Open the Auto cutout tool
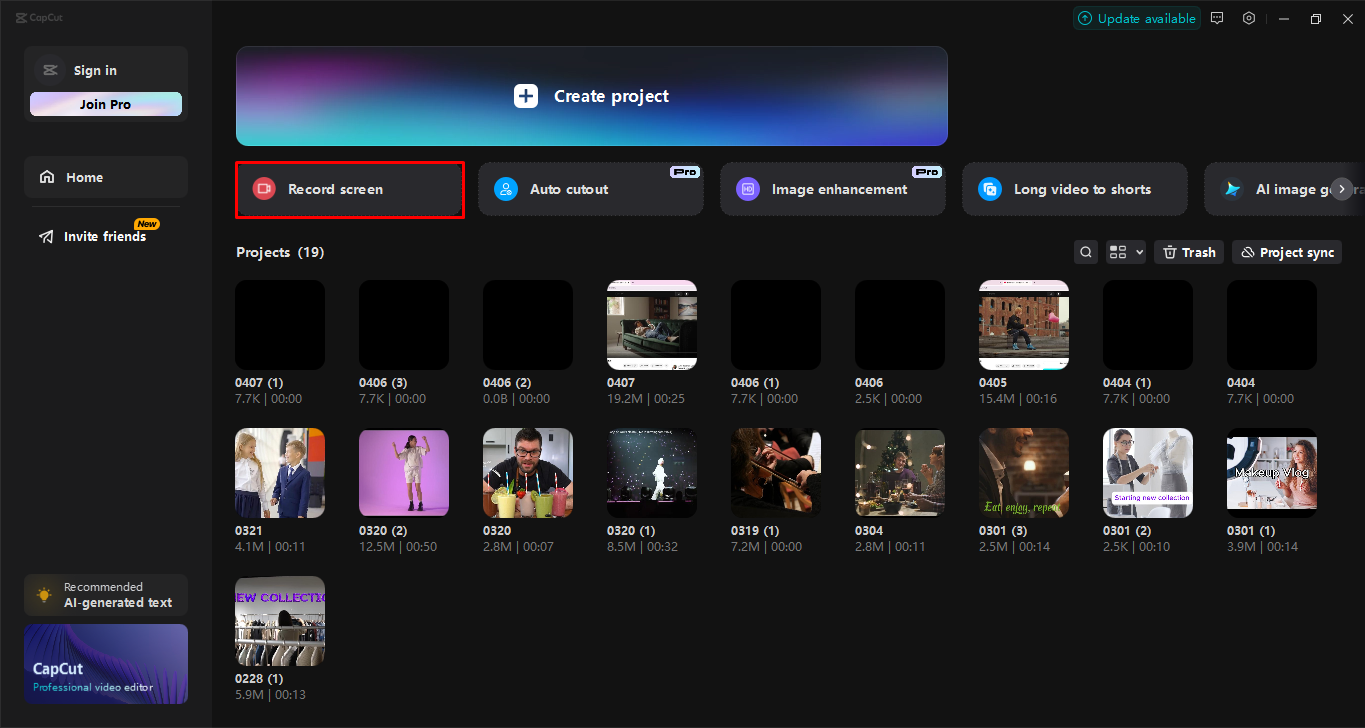Viewport: 1365px width, 728px height. tap(591, 188)
